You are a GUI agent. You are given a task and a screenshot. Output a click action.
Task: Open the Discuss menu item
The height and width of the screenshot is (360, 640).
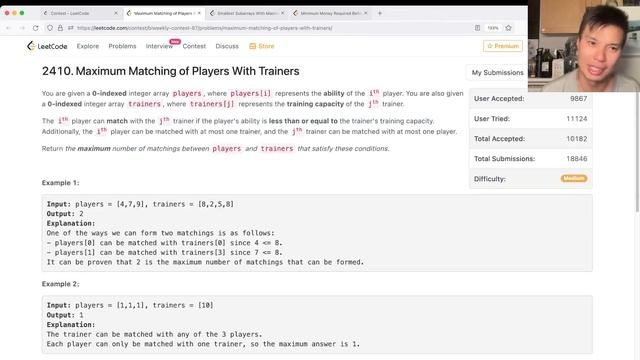click(x=227, y=46)
